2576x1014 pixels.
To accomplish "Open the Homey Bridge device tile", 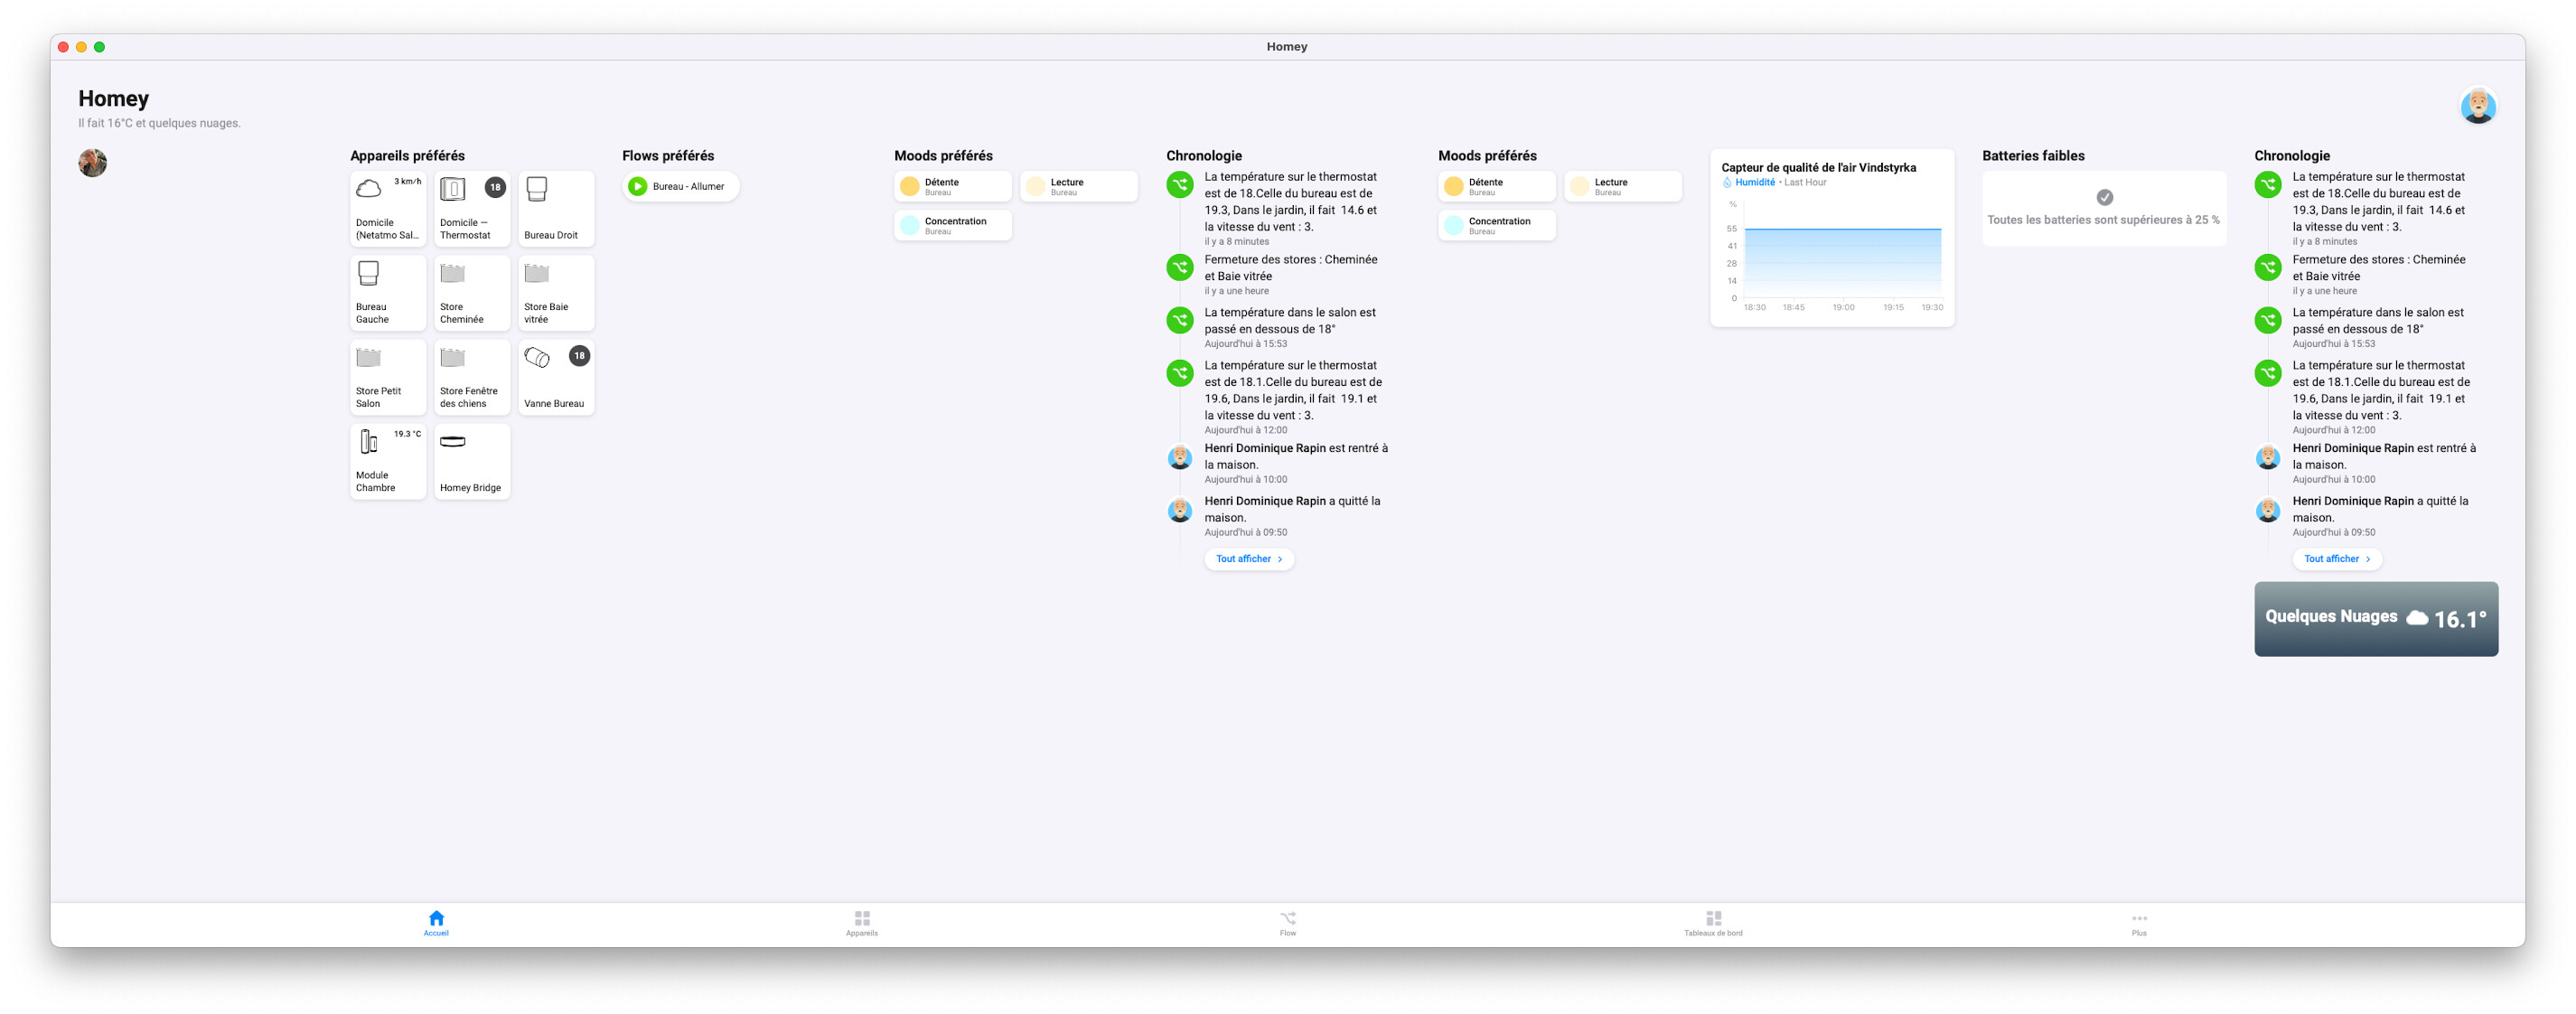I will (472, 461).
